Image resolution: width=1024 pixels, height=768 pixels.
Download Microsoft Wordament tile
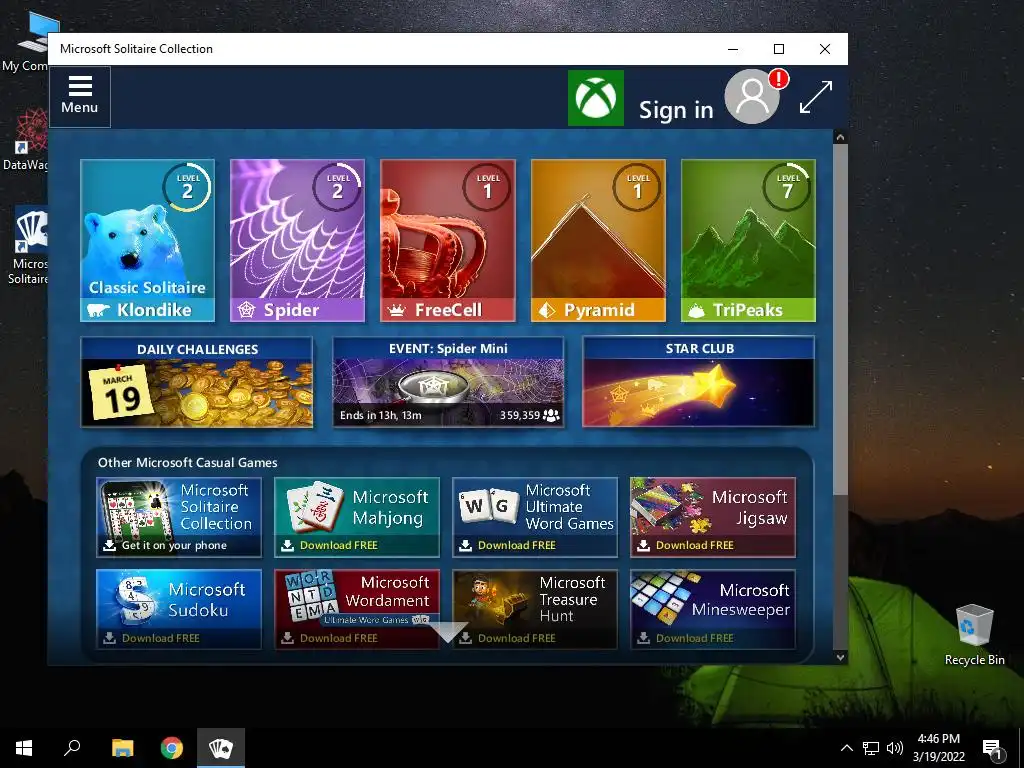[357, 609]
